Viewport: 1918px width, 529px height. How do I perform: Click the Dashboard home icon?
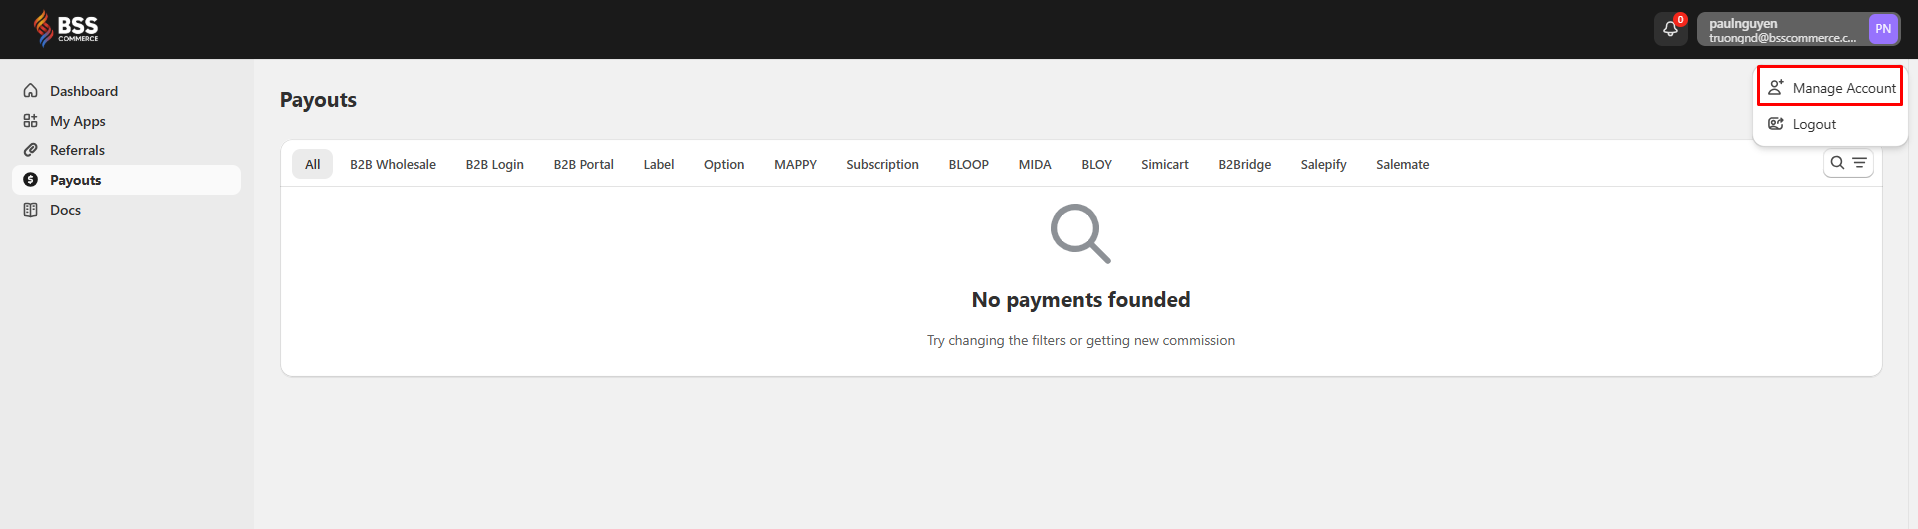(31, 91)
